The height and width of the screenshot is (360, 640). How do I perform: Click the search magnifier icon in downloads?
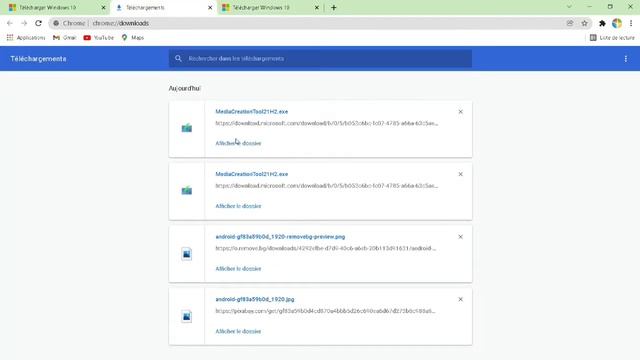pos(178,58)
